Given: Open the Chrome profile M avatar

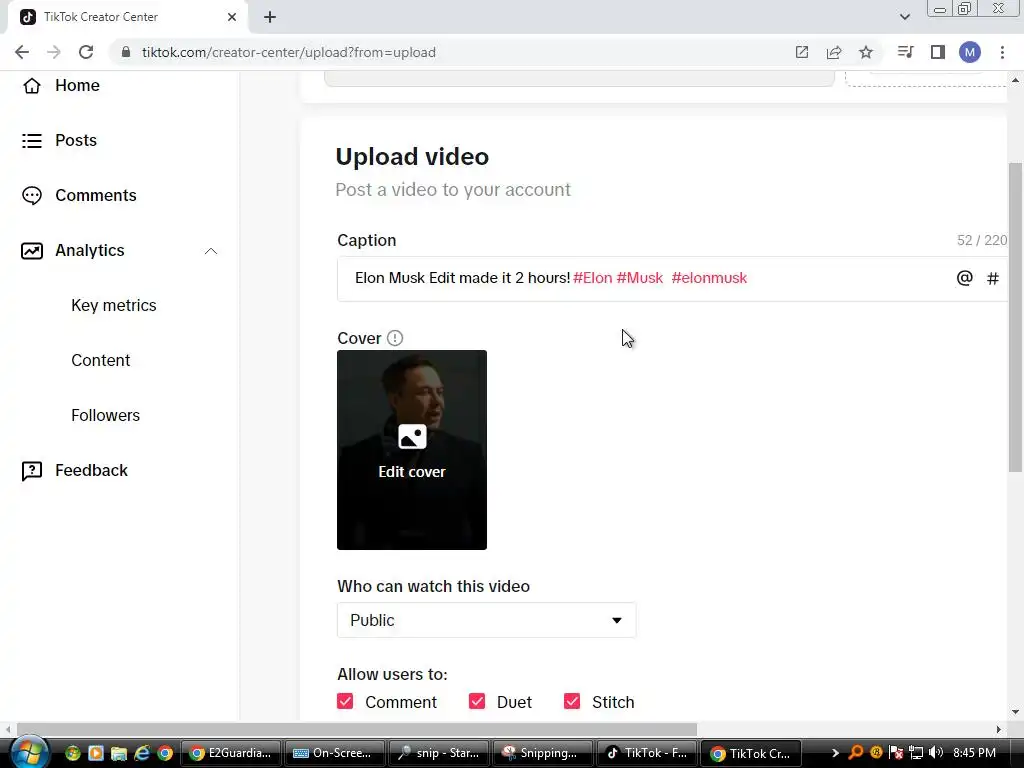Looking at the screenshot, I should click(970, 52).
